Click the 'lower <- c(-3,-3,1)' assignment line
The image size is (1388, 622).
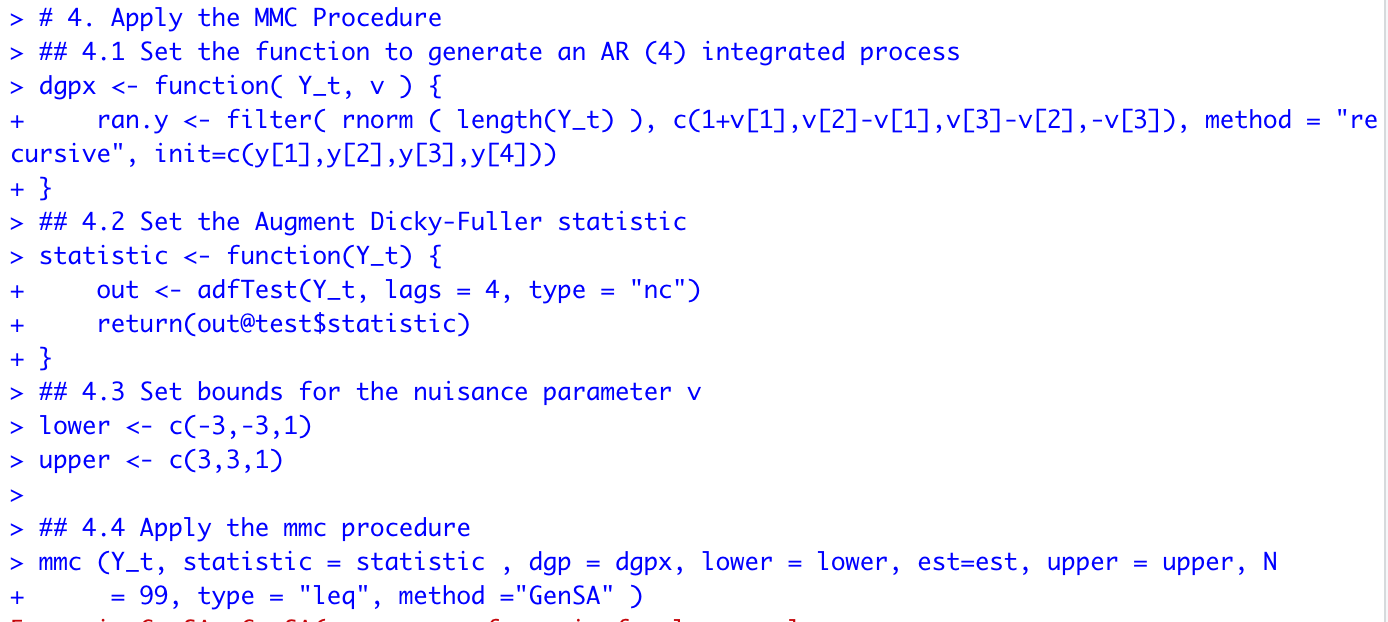pyautogui.click(x=175, y=426)
